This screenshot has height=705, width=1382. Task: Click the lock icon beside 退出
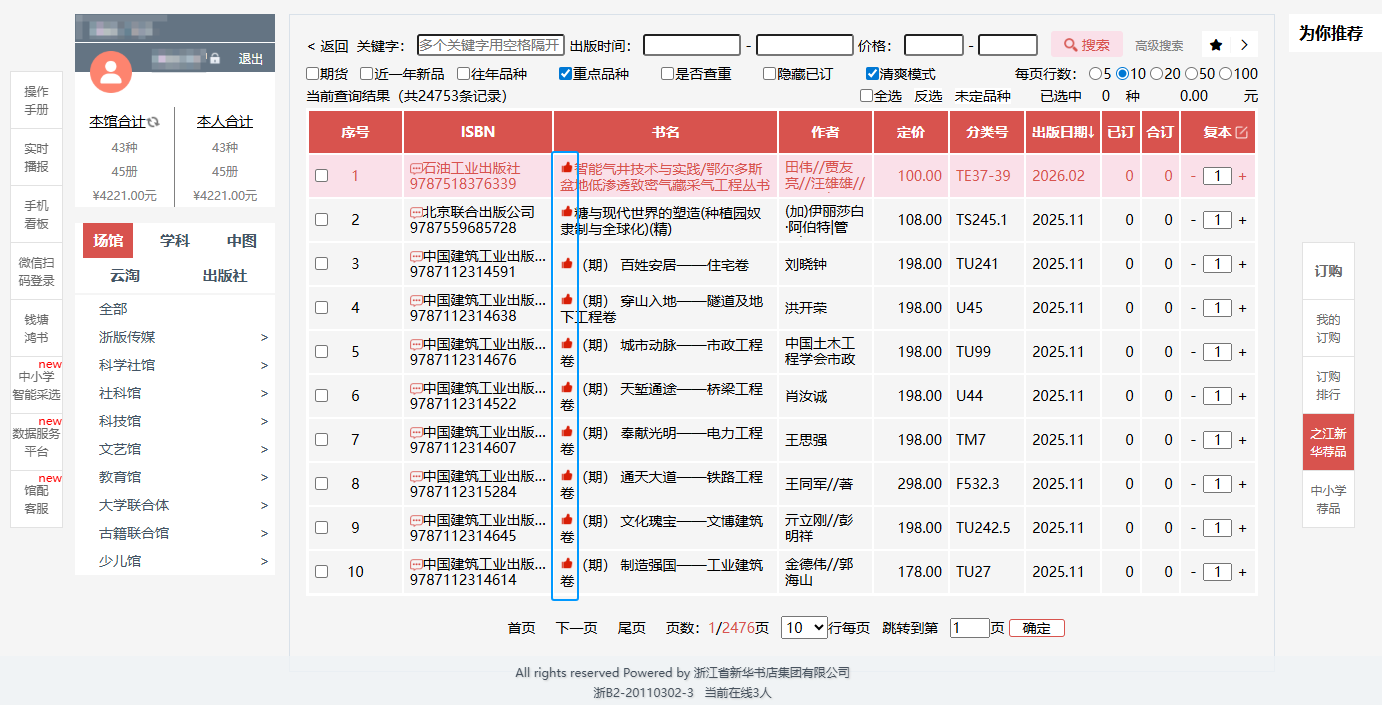pyautogui.click(x=215, y=59)
